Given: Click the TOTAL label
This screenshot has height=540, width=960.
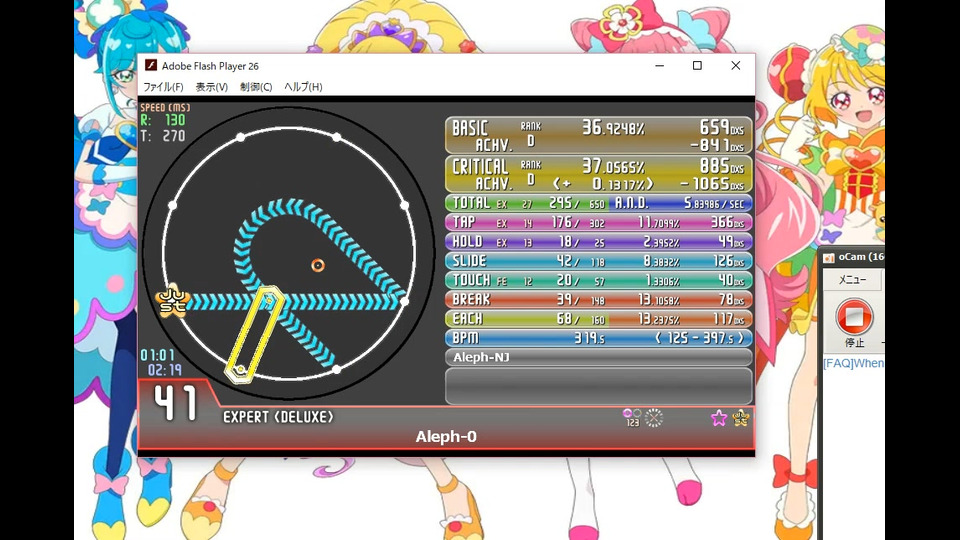Looking at the screenshot, I should point(471,203).
